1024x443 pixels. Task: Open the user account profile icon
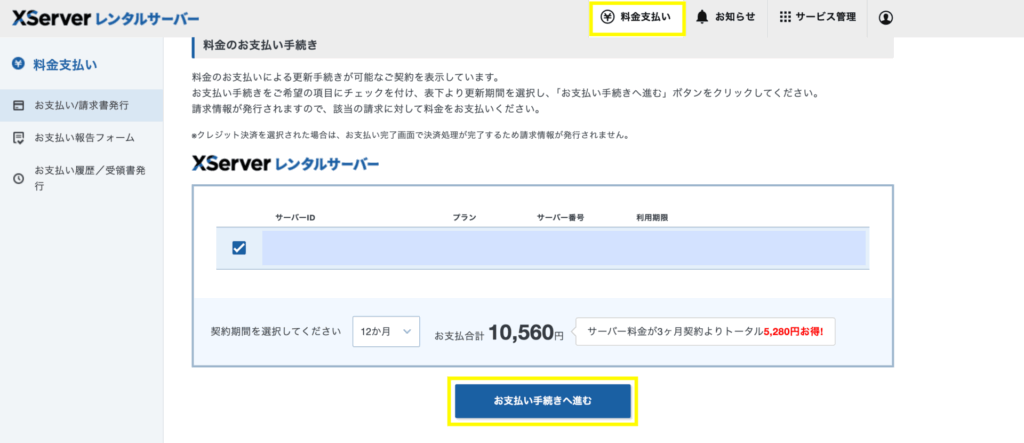(x=885, y=17)
